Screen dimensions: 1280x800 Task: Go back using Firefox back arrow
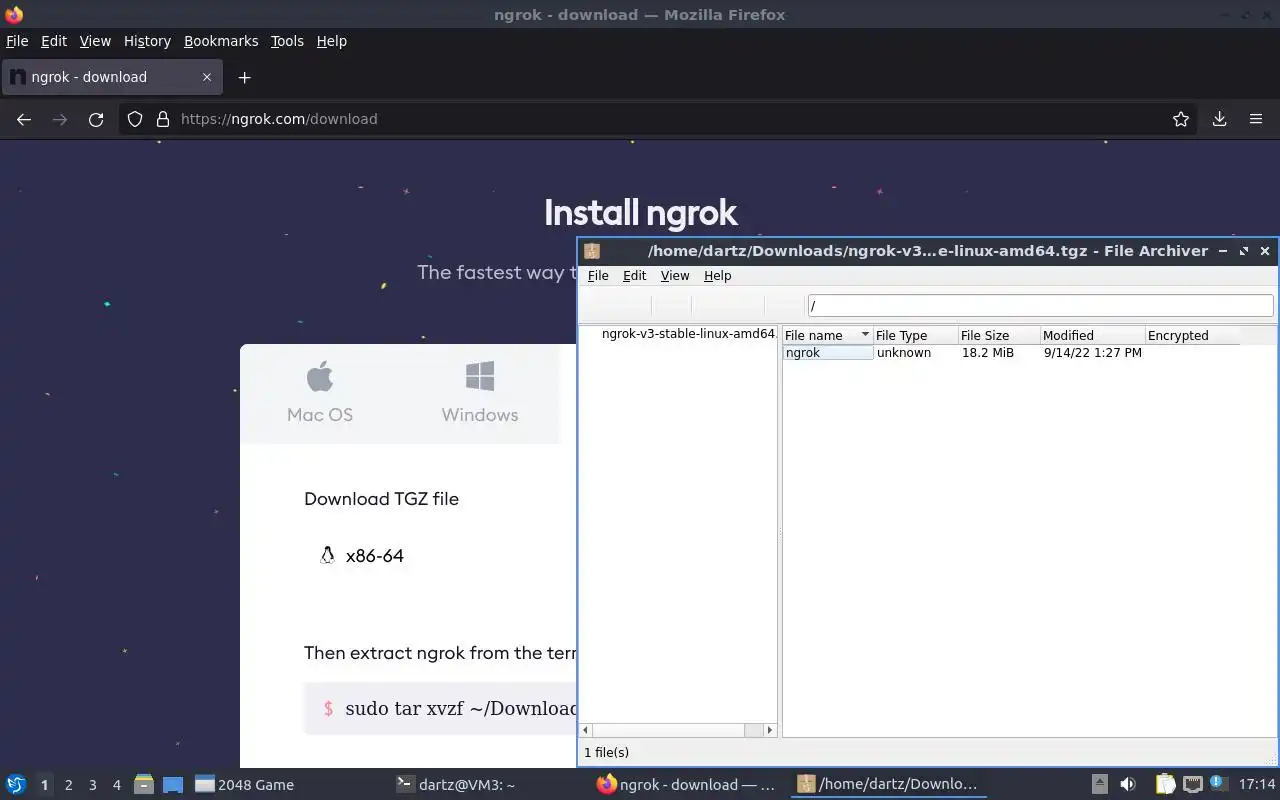(24, 119)
